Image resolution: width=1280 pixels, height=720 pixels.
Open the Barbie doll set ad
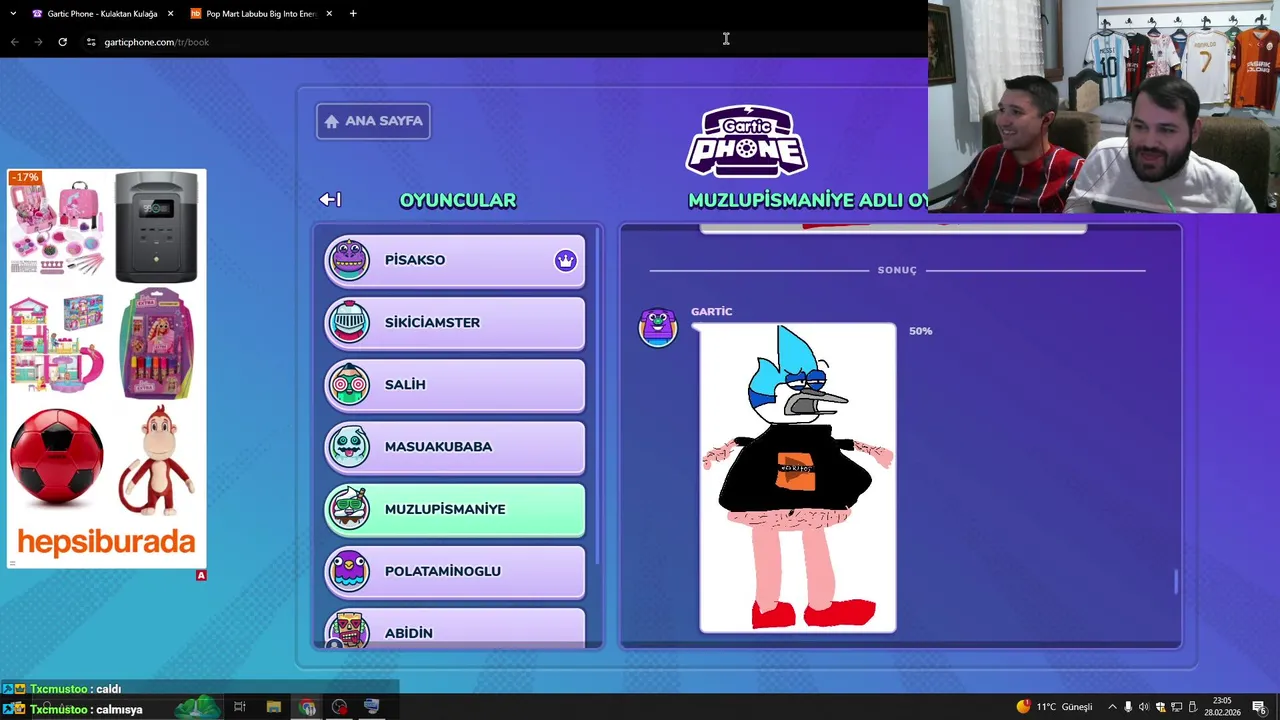[x=156, y=343]
